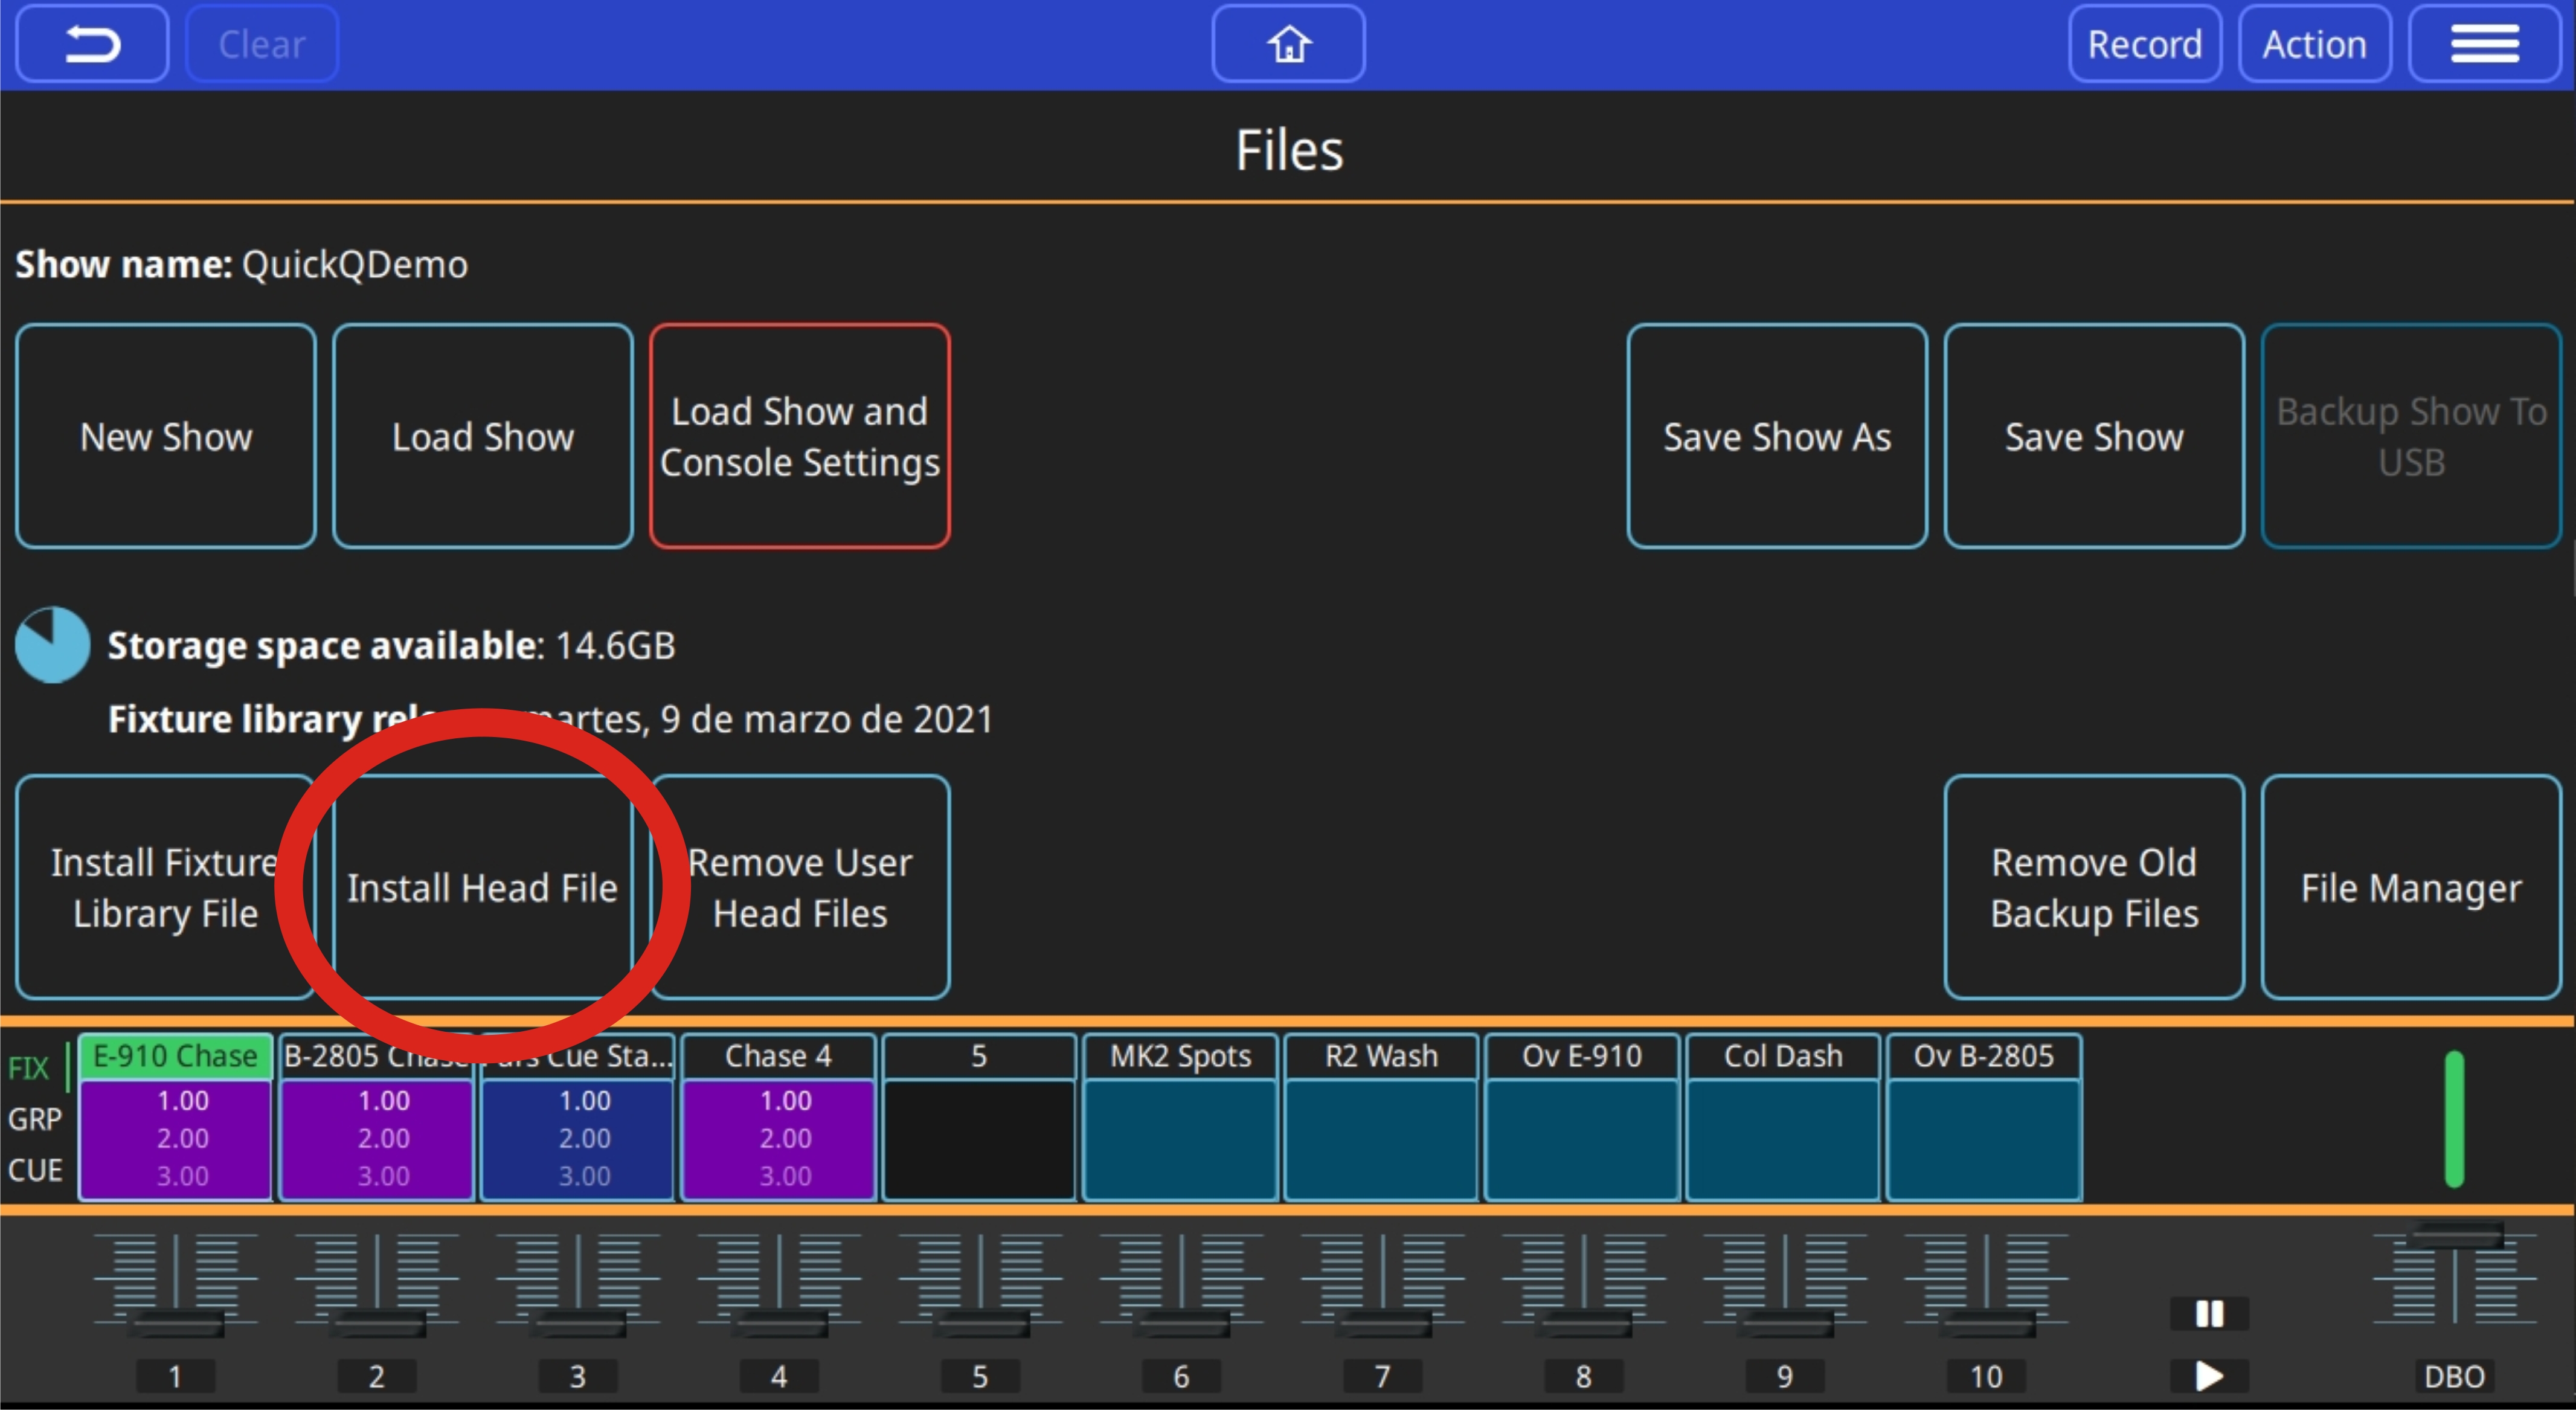Open the Action menu

pos(2314,44)
